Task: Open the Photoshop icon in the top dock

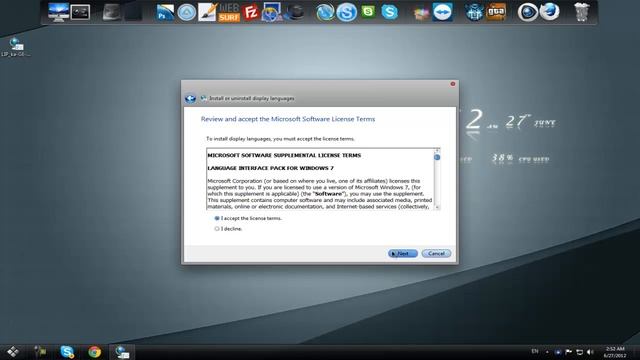Action: [165, 13]
